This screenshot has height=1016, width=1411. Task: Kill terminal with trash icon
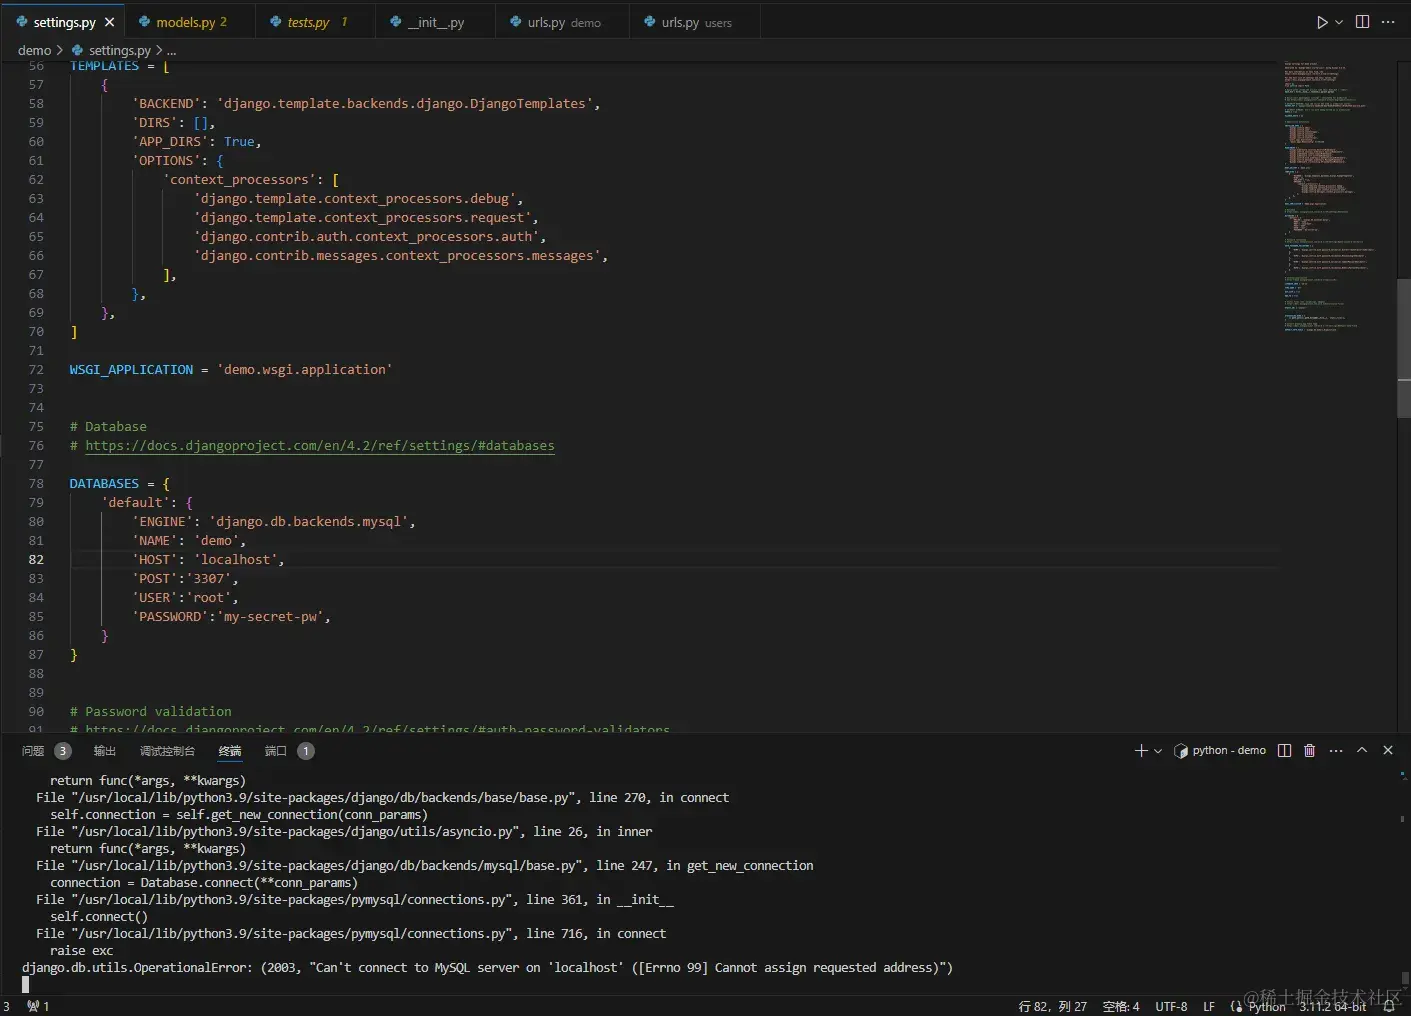(x=1310, y=750)
